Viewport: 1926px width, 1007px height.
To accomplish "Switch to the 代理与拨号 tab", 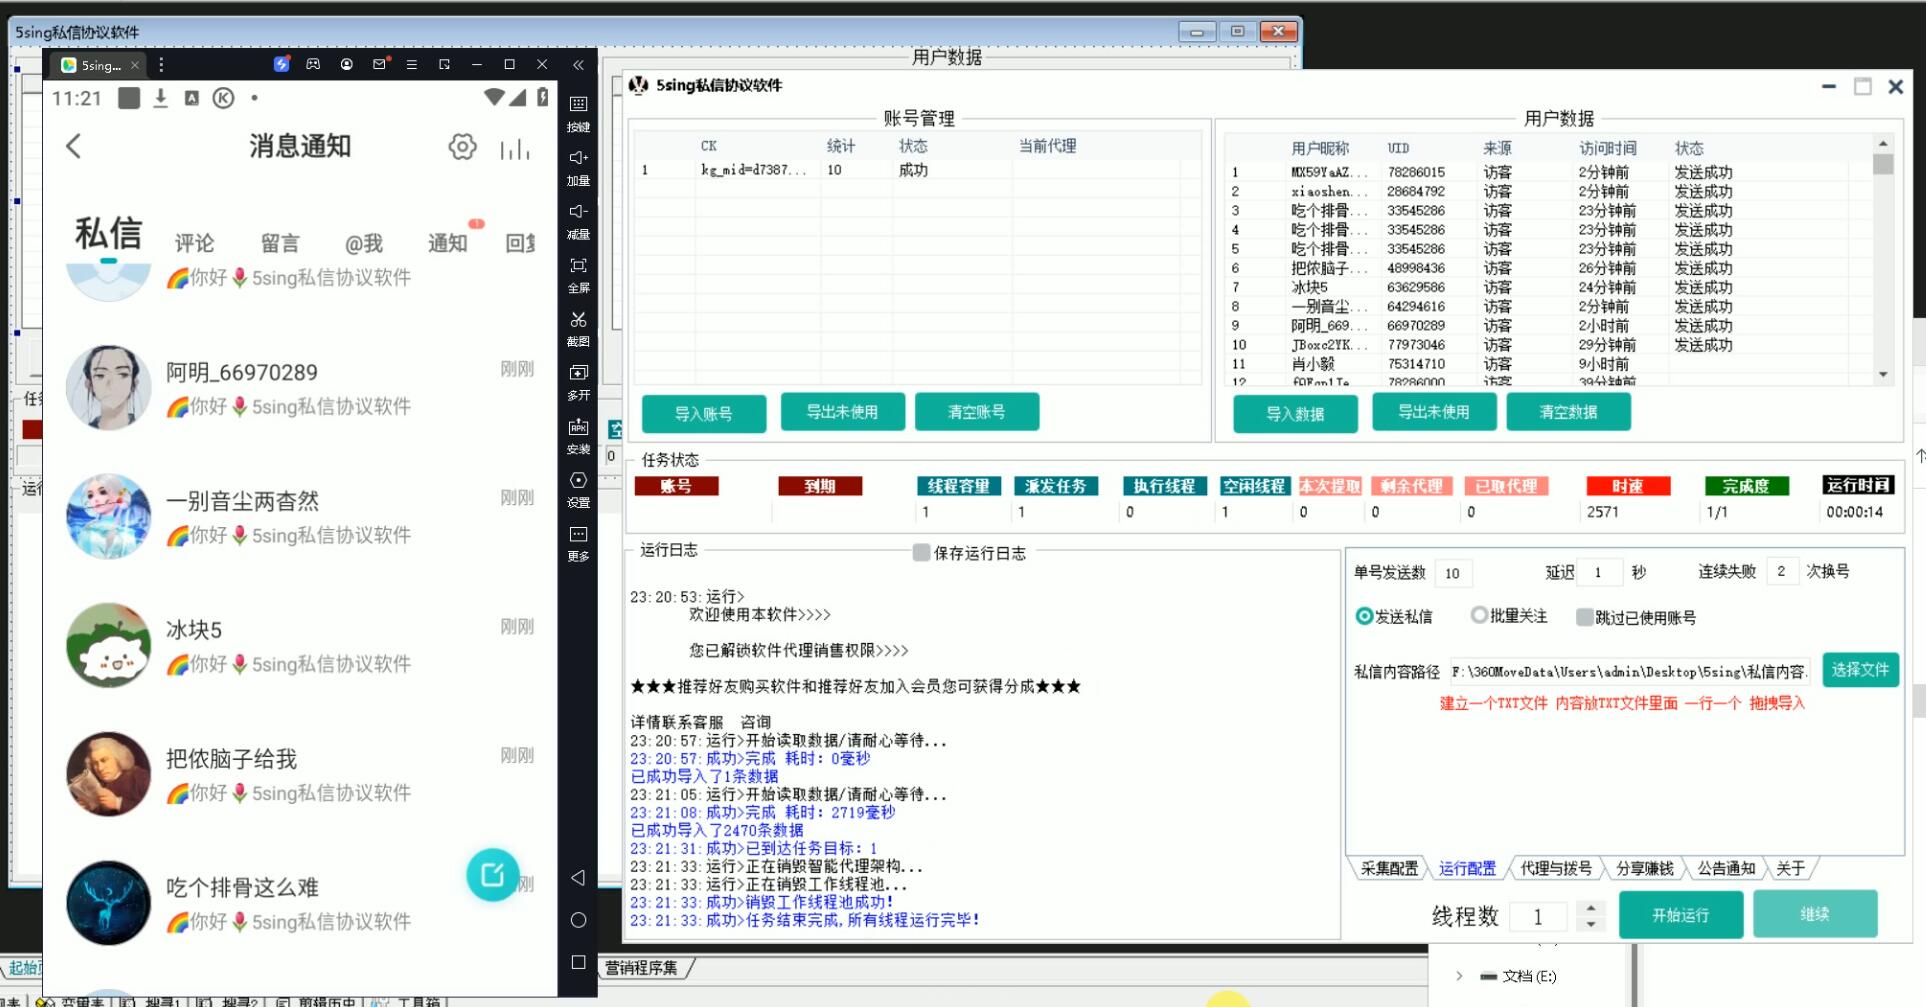I will click(1555, 868).
